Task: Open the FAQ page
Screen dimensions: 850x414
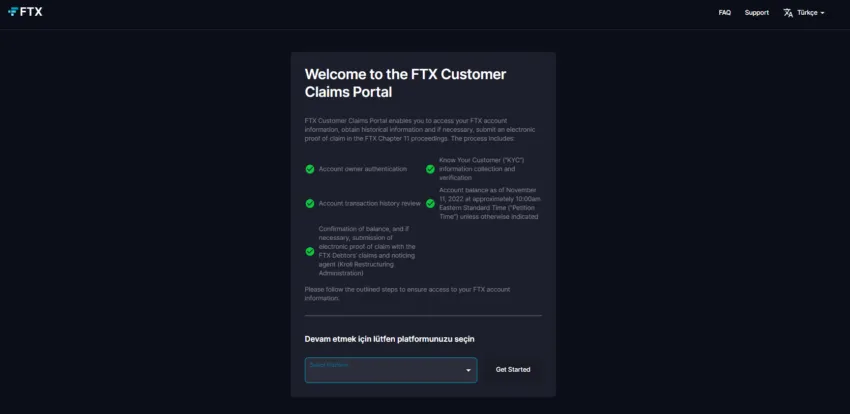Action: click(724, 12)
